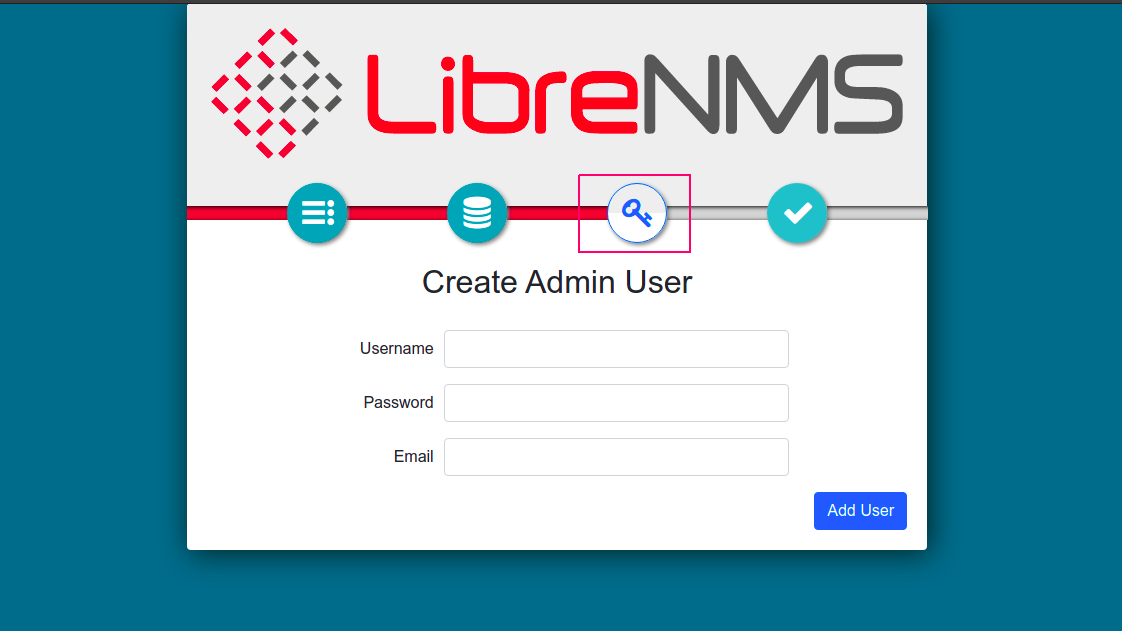Open the pre-install checks step icon

(317, 212)
